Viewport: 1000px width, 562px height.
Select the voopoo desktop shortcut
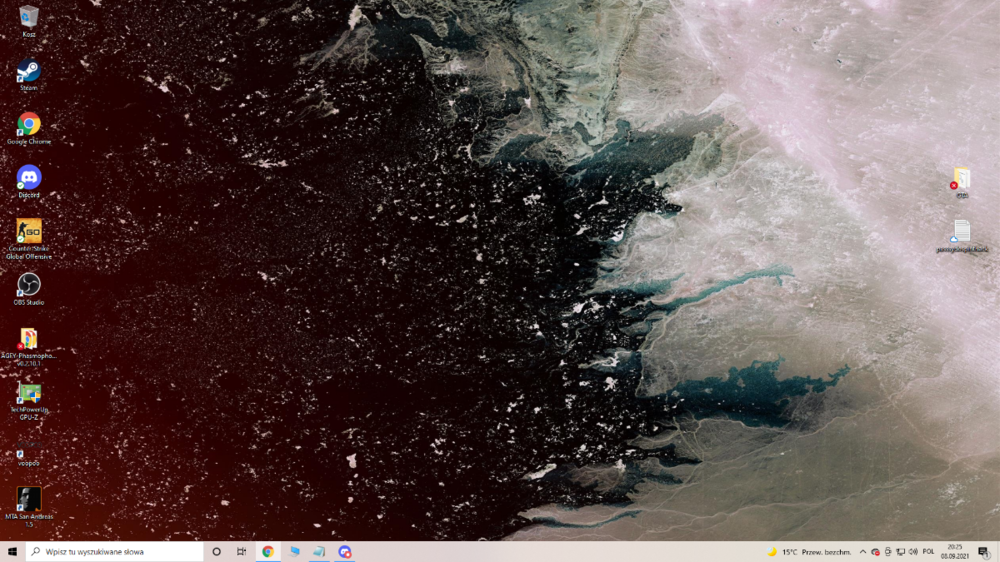tap(29, 452)
